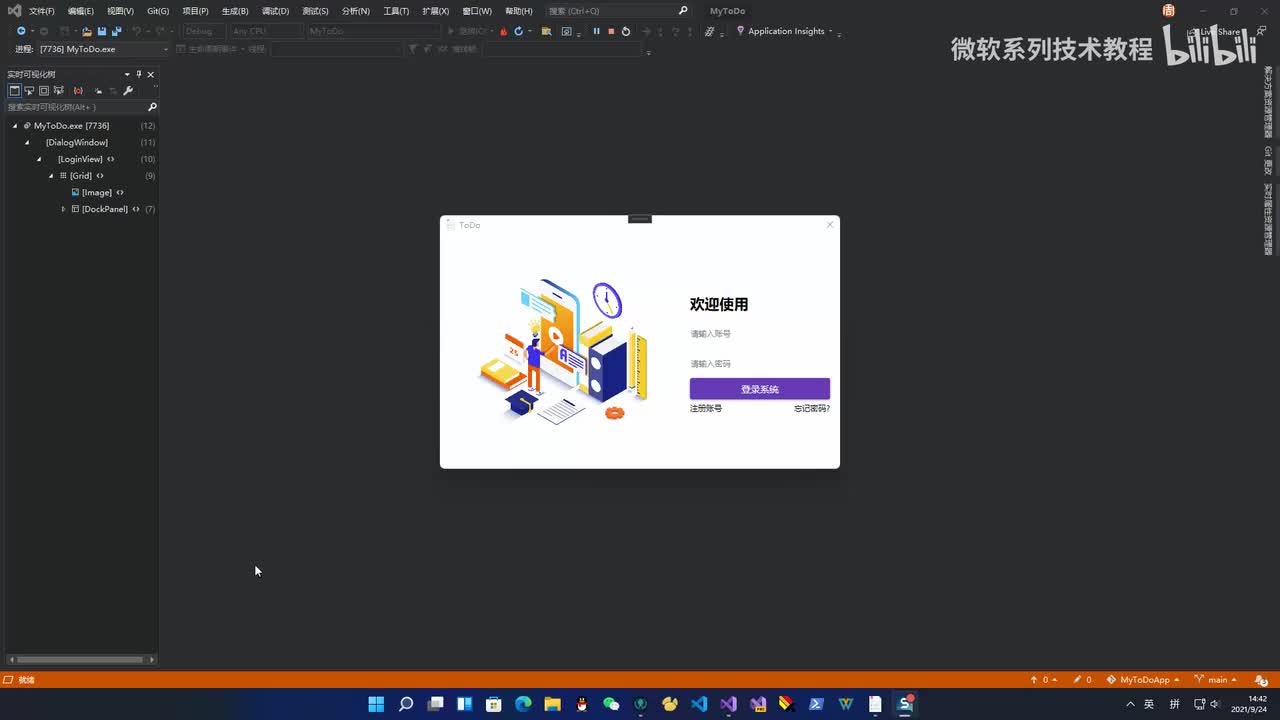Select the [Image] tree item
Viewport: 1280px width, 720px height.
coord(97,192)
